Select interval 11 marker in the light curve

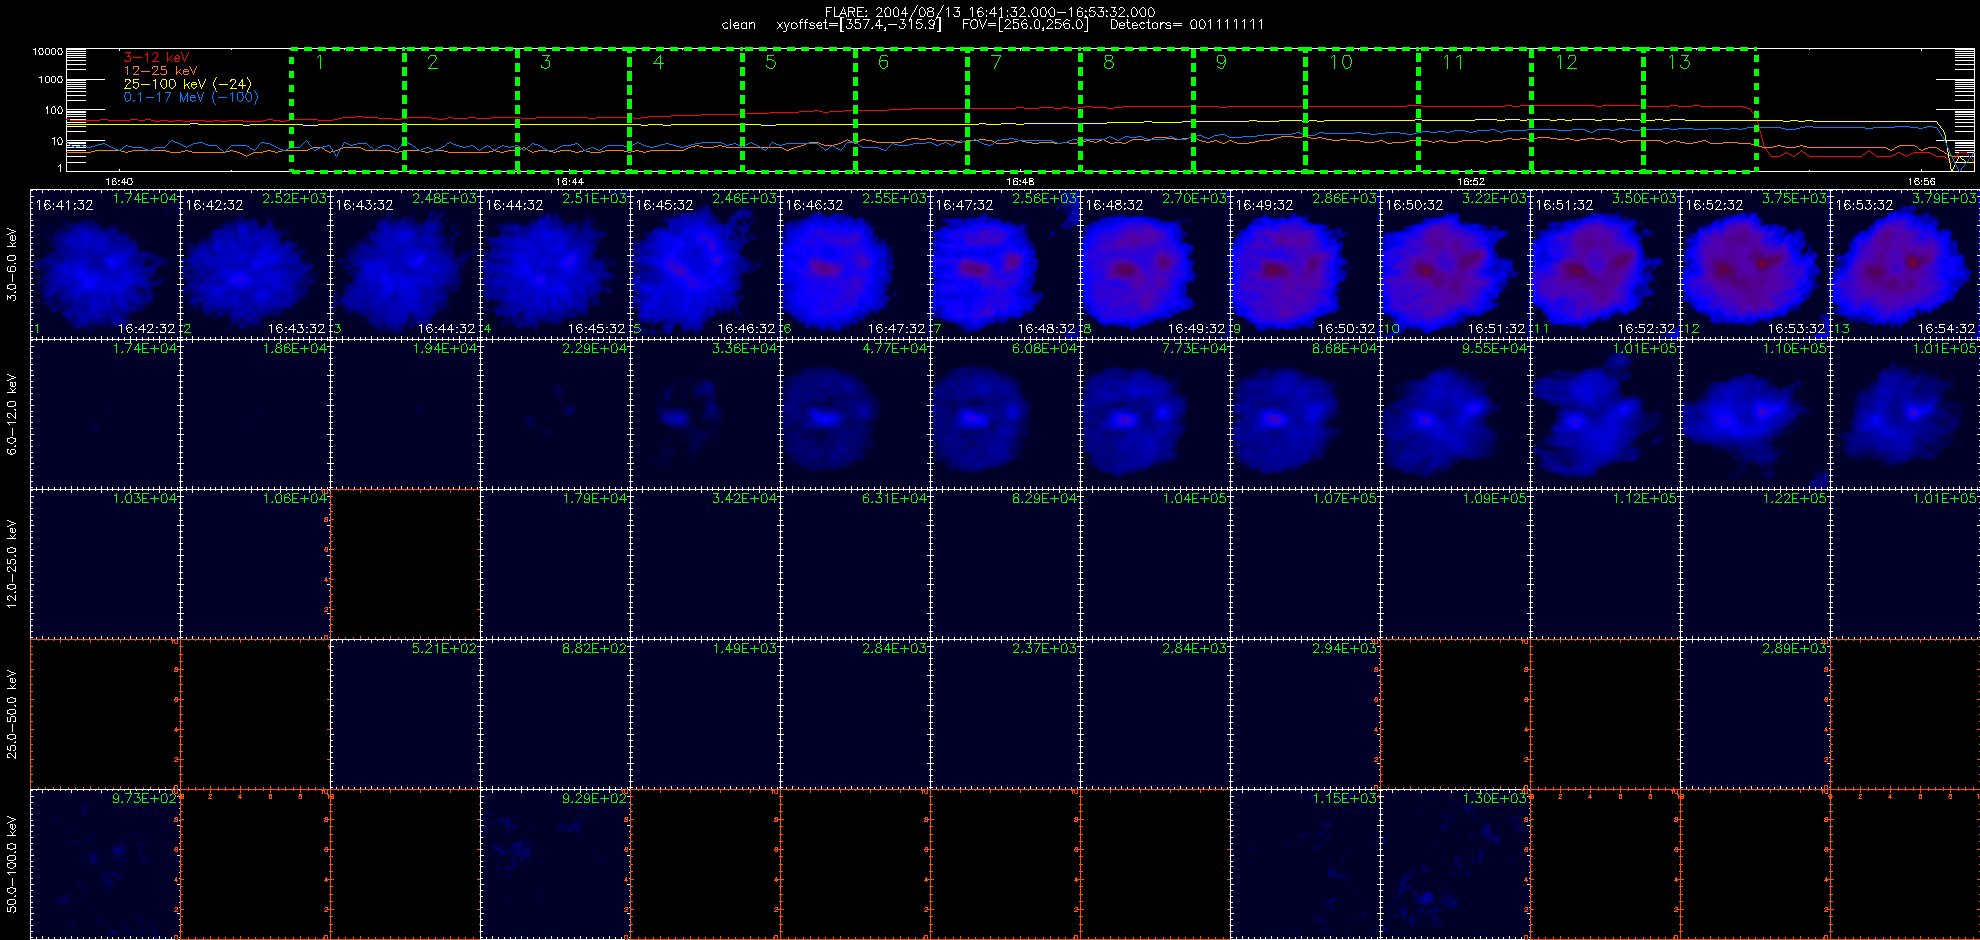point(1453,63)
